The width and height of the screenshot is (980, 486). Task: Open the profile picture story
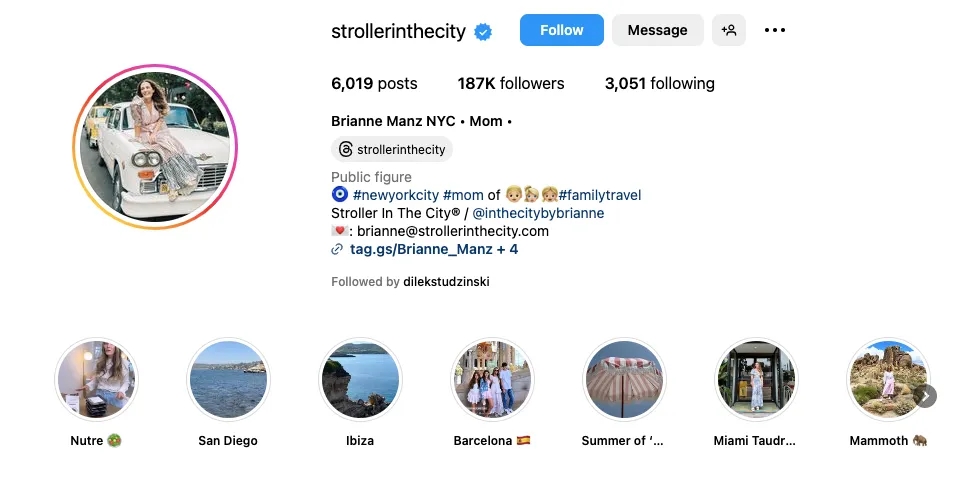pos(155,148)
